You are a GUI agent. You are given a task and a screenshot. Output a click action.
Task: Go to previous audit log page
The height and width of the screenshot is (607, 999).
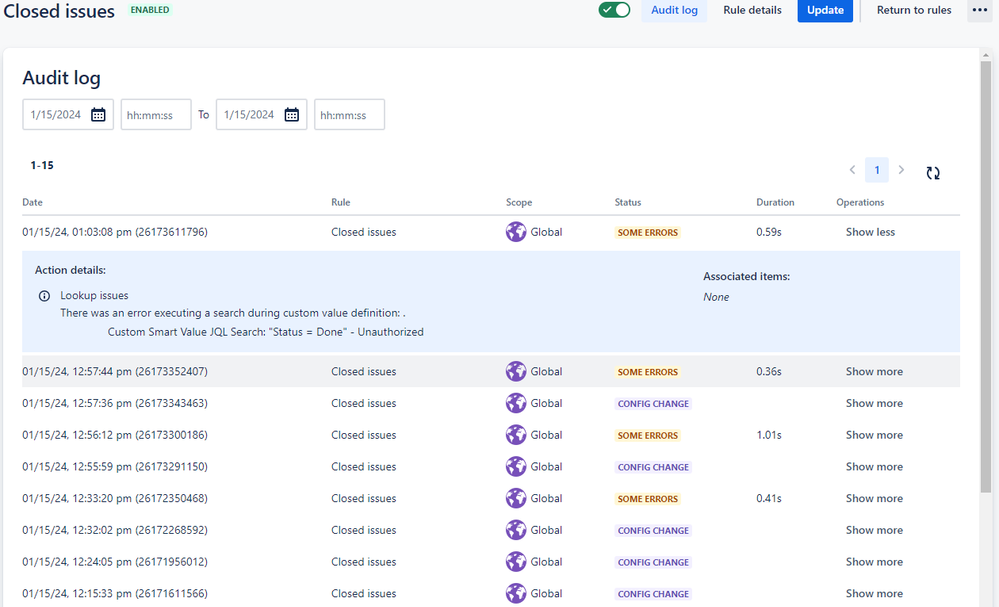click(x=852, y=170)
